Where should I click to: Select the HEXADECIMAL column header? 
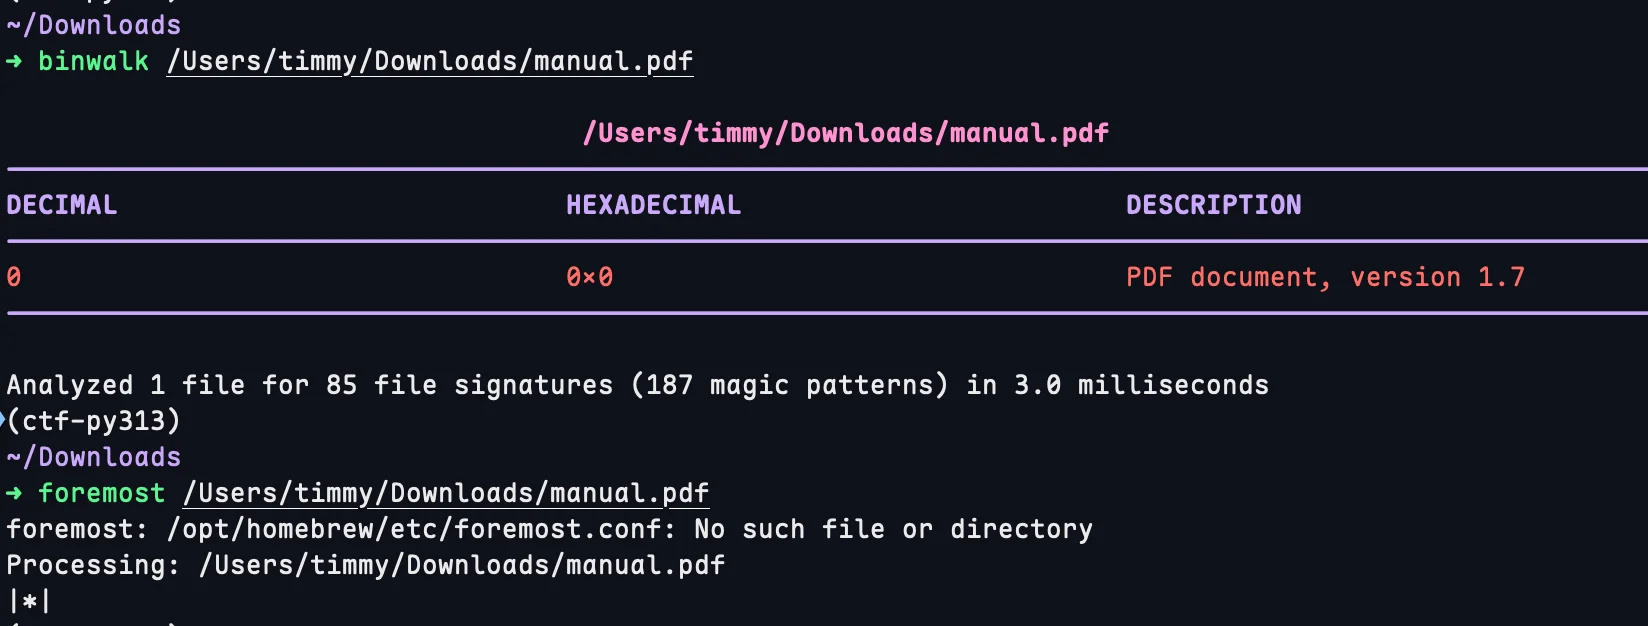[653, 206]
